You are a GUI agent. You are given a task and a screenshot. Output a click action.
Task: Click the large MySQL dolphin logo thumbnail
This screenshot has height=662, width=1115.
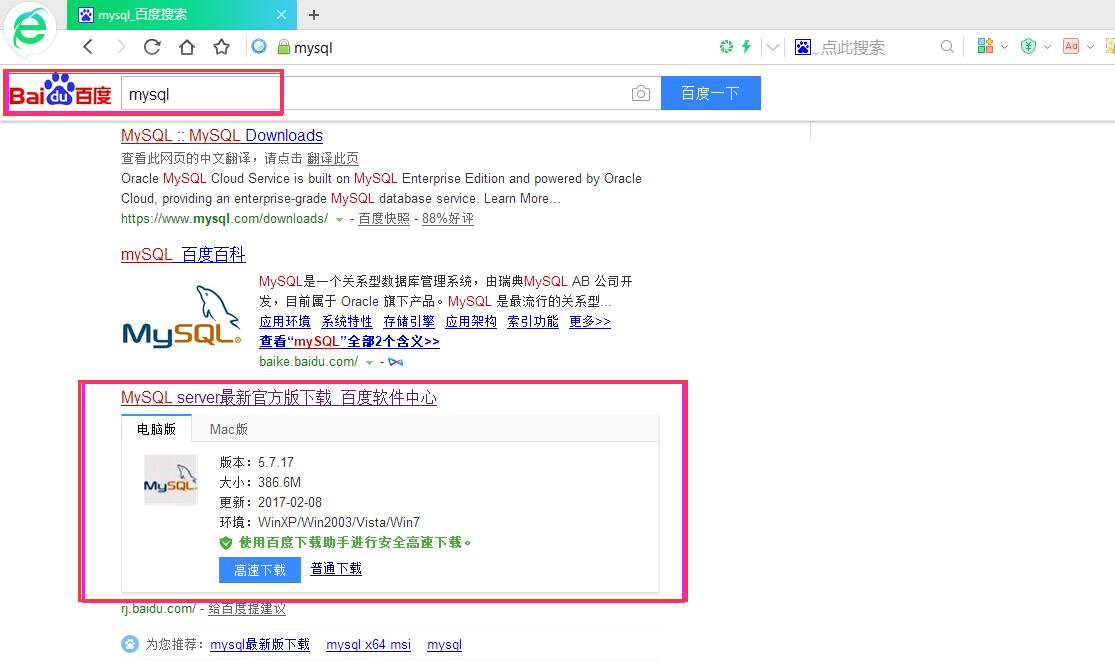point(182,317)
